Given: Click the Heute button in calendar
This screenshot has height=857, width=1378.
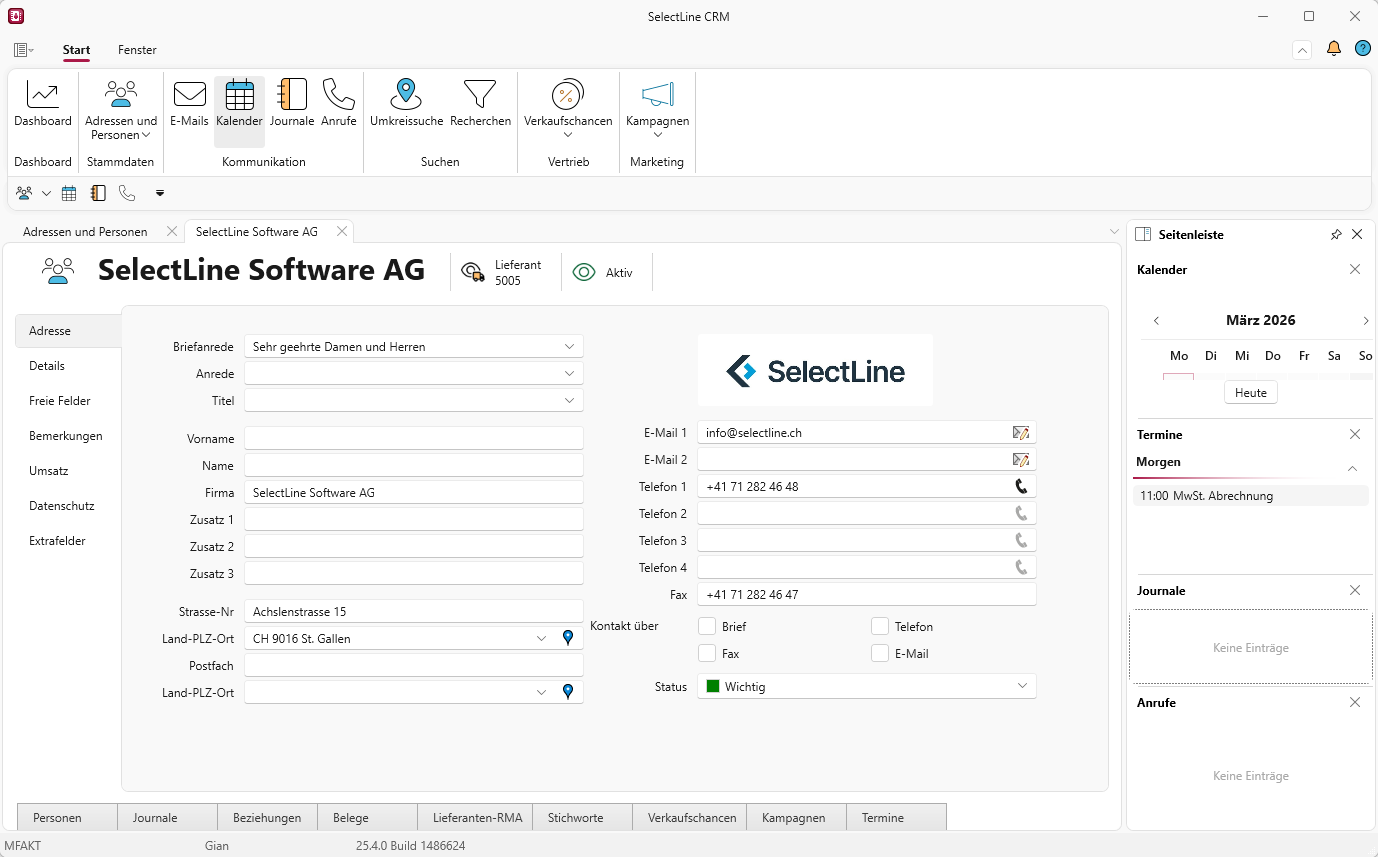Looking at the screenshot, I should (1250, 393).
